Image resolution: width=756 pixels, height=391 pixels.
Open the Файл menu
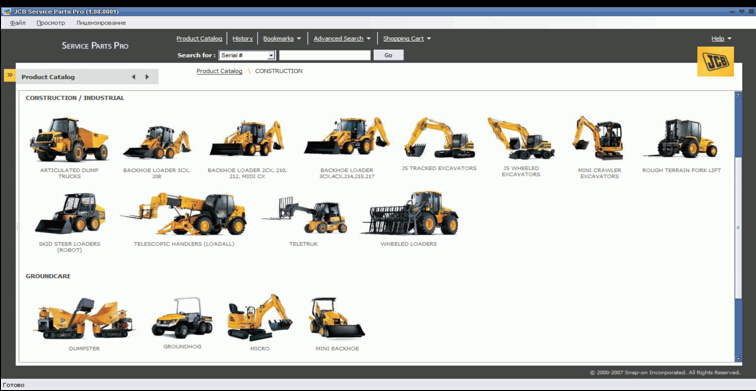(x=18, y=23)
